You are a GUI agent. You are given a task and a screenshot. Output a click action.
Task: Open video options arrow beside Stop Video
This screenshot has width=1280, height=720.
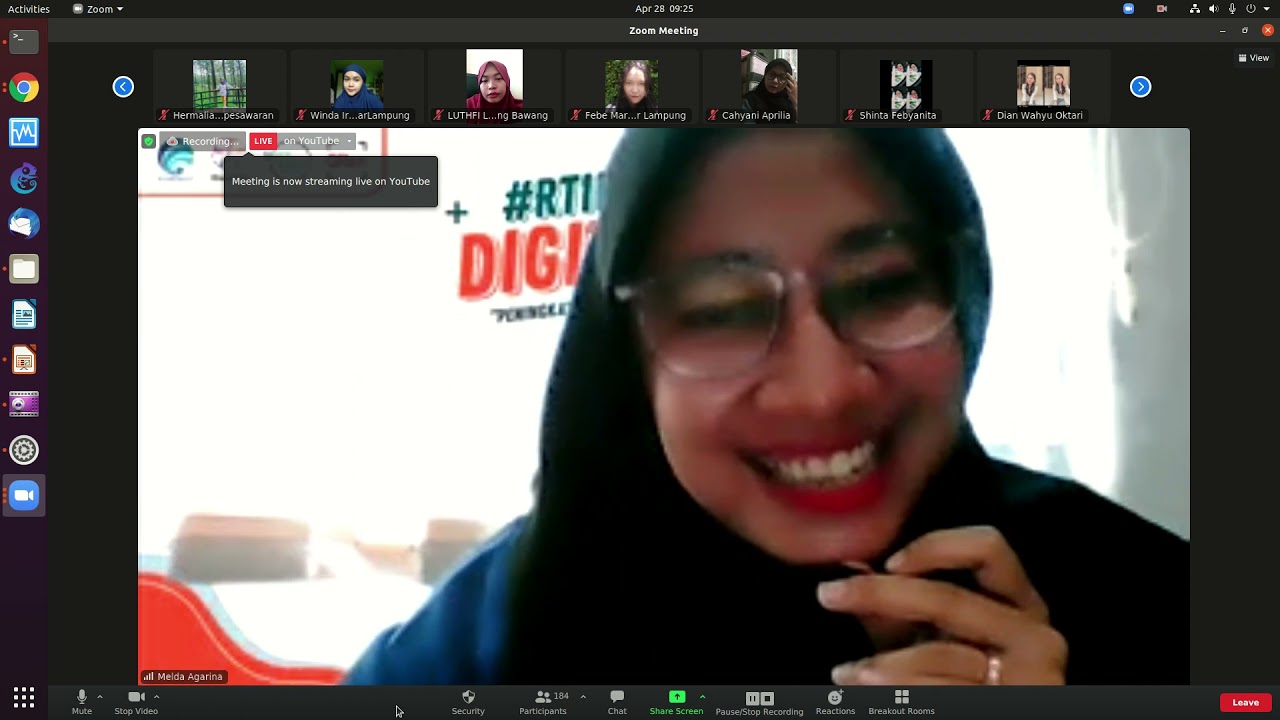tap(157, 697)
